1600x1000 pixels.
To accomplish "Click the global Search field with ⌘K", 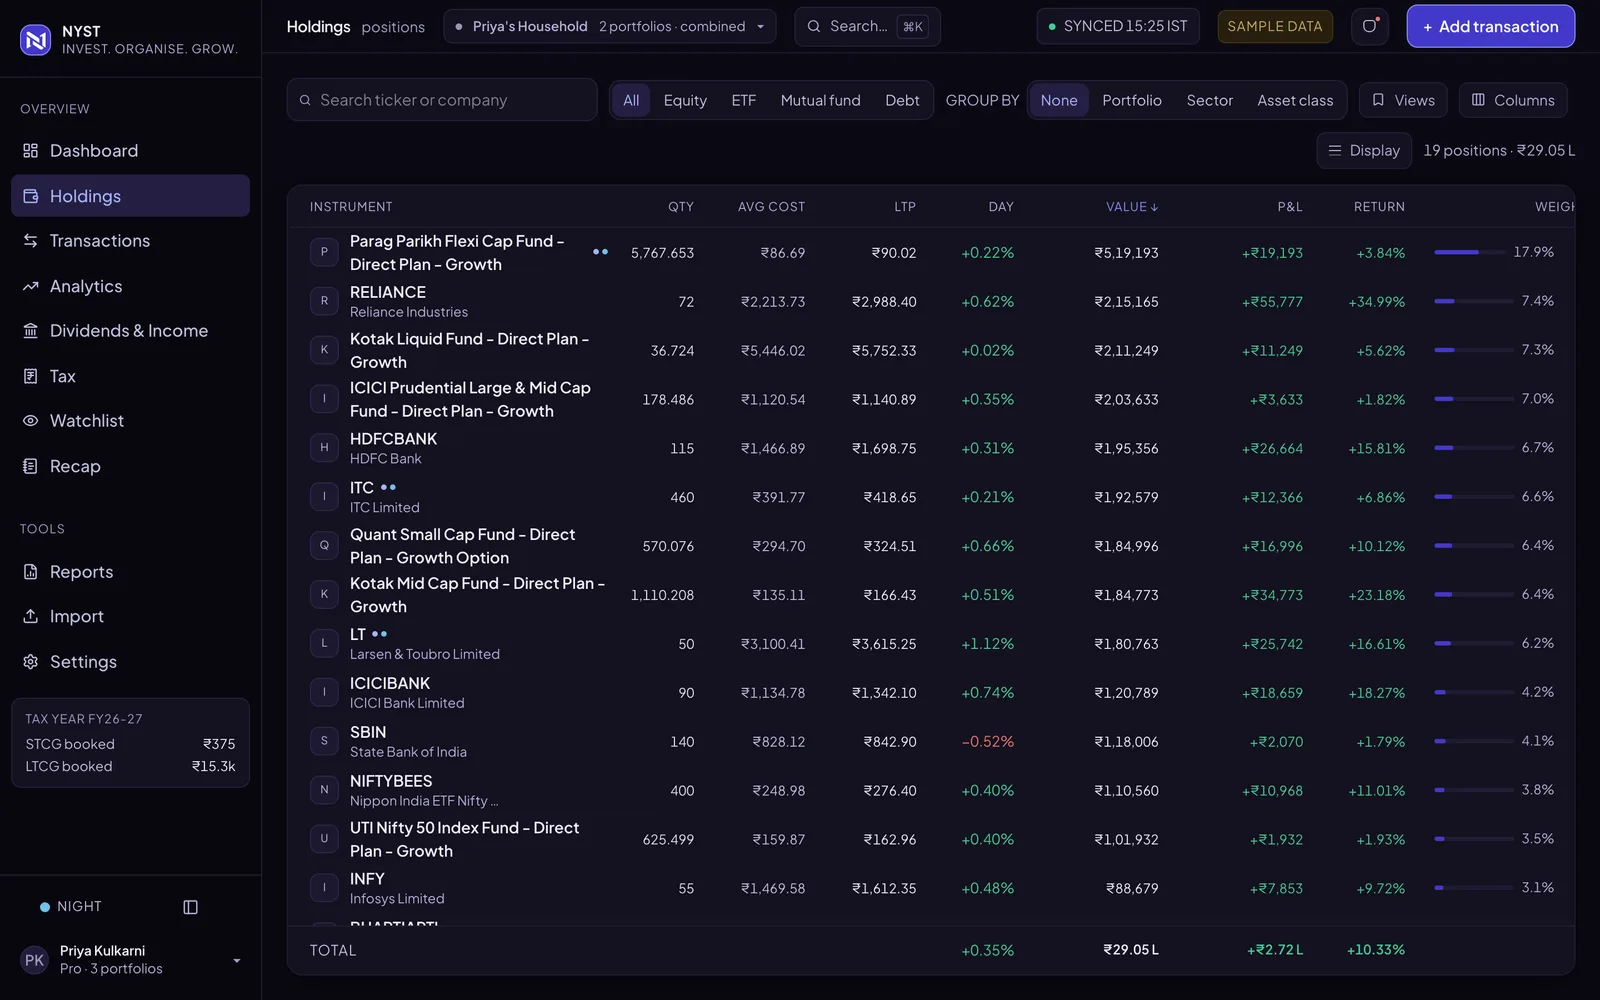I will [867, 26].
